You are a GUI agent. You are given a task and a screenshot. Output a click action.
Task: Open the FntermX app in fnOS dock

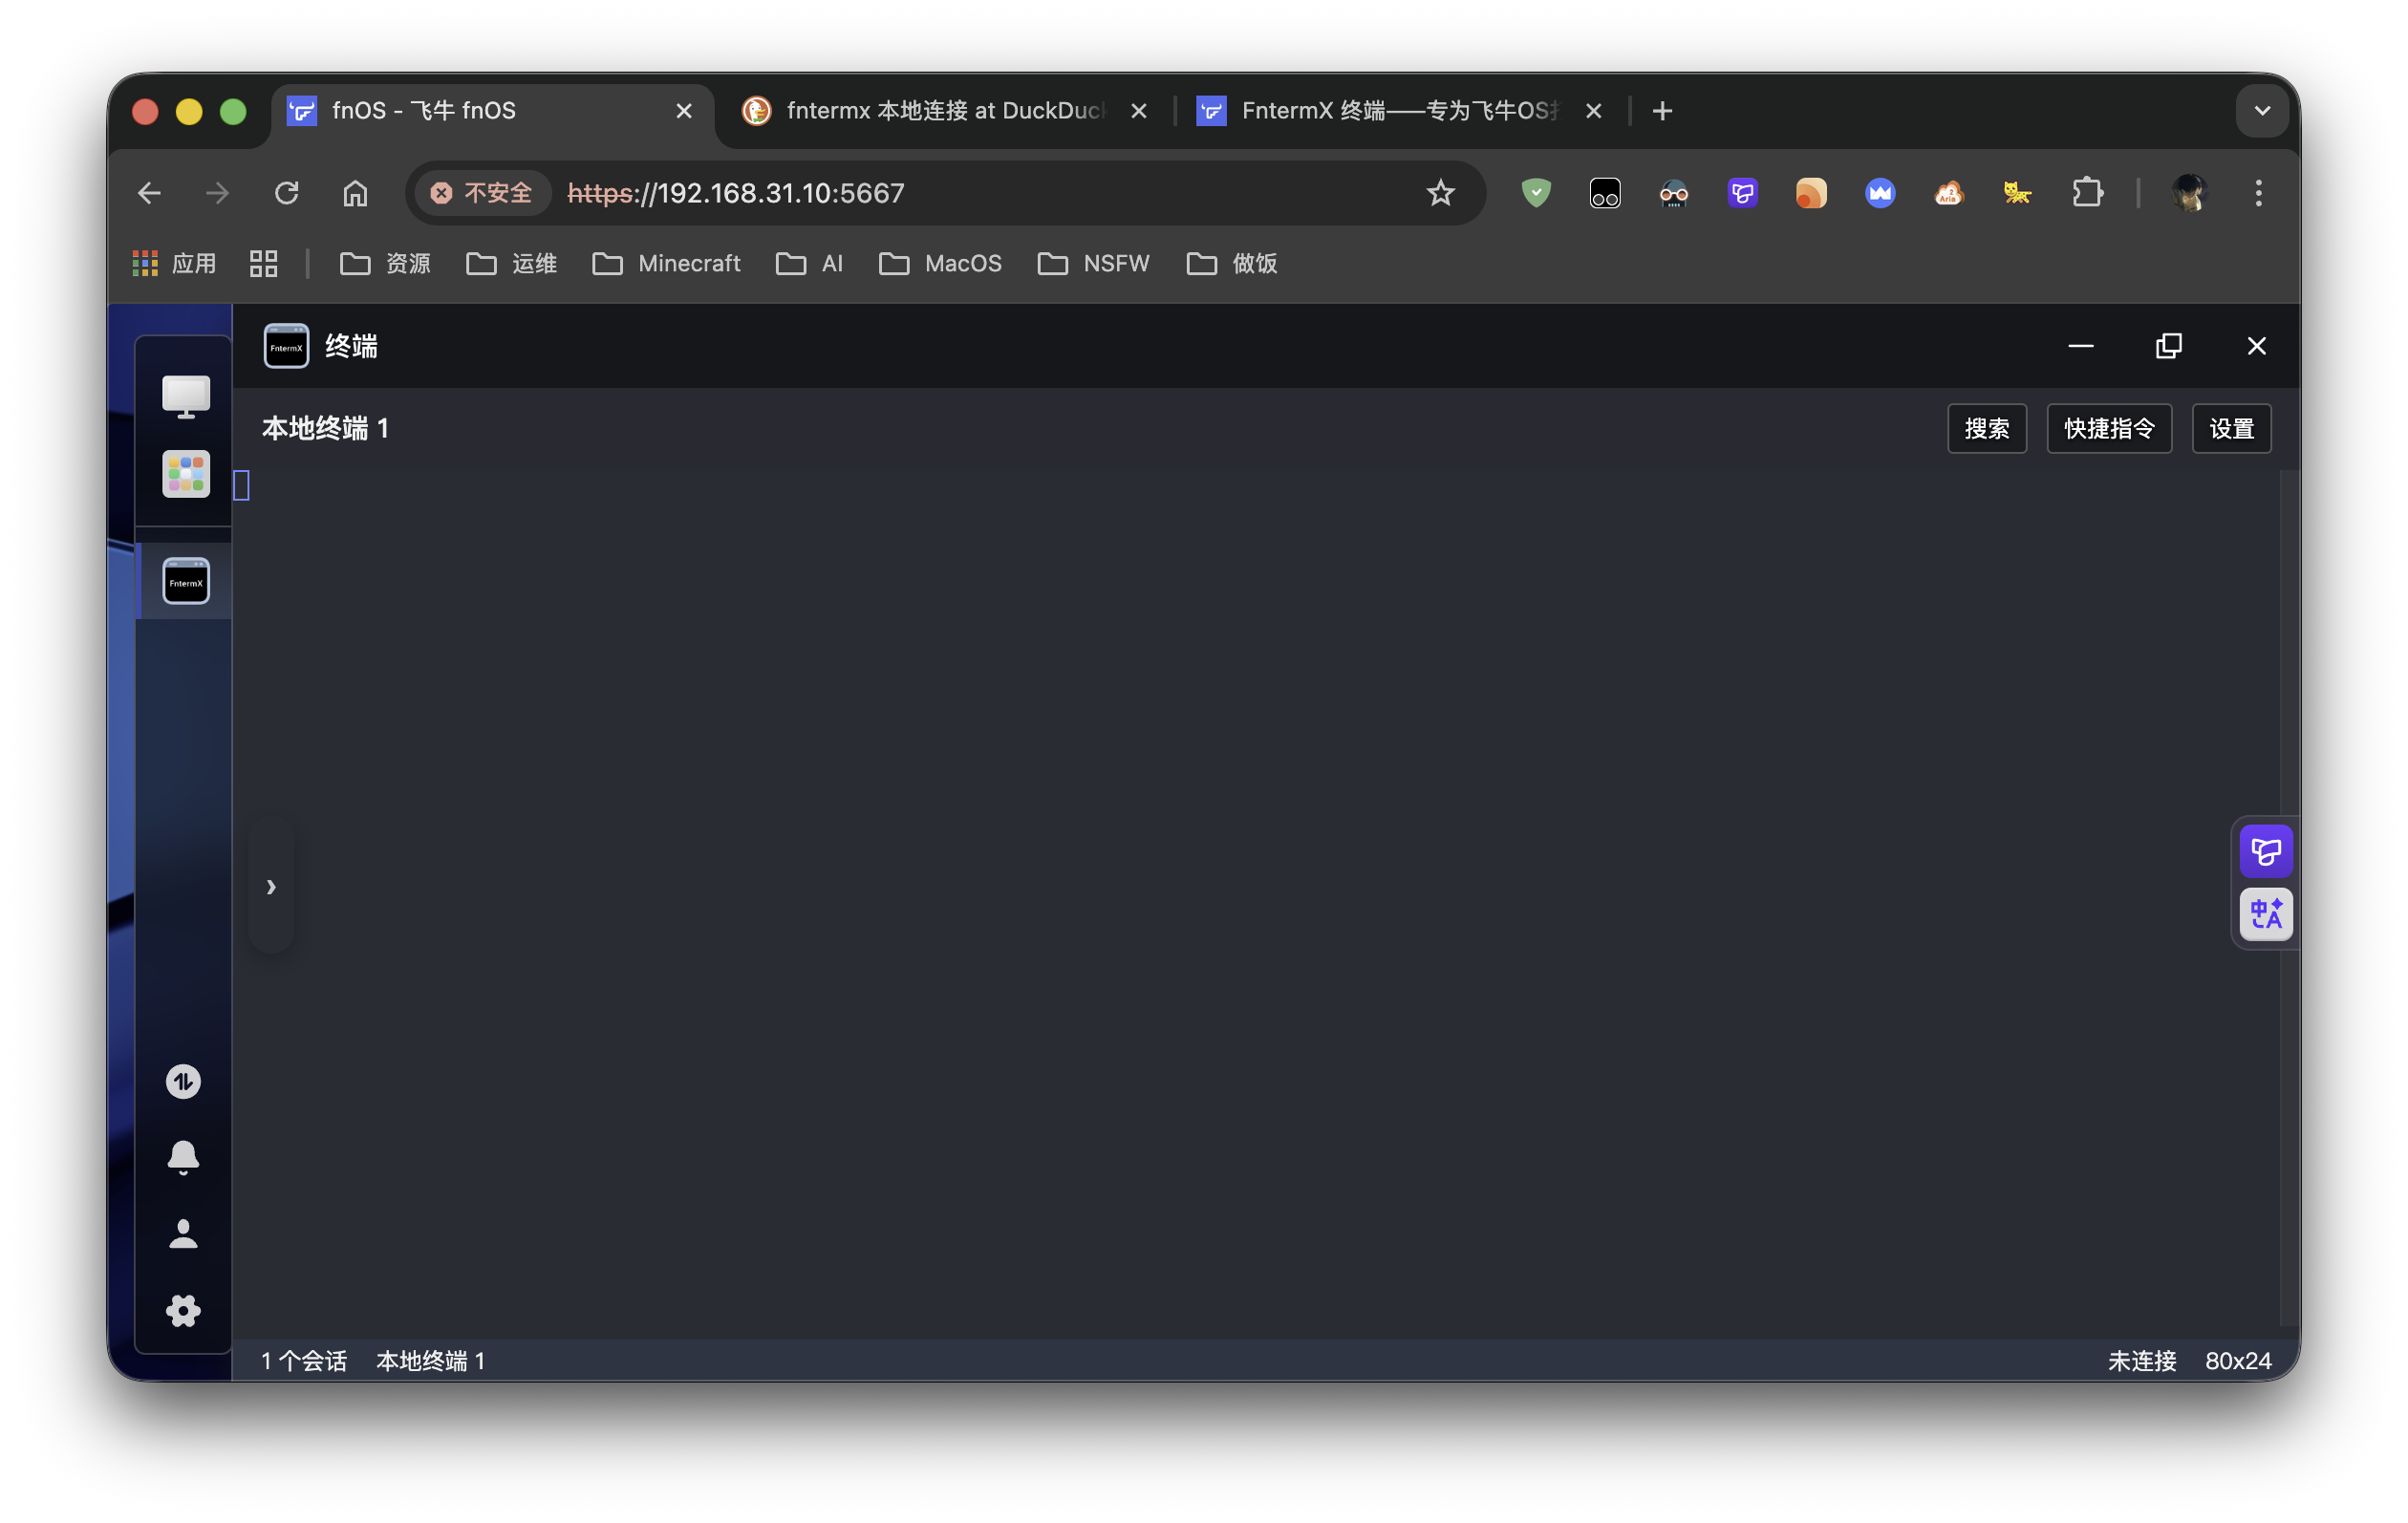click(x=186, y=581)
